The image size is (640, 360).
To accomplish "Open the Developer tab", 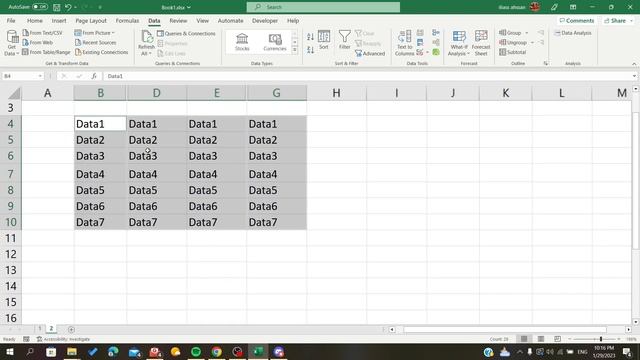I will pyautogui.click(x=265, y=20).
